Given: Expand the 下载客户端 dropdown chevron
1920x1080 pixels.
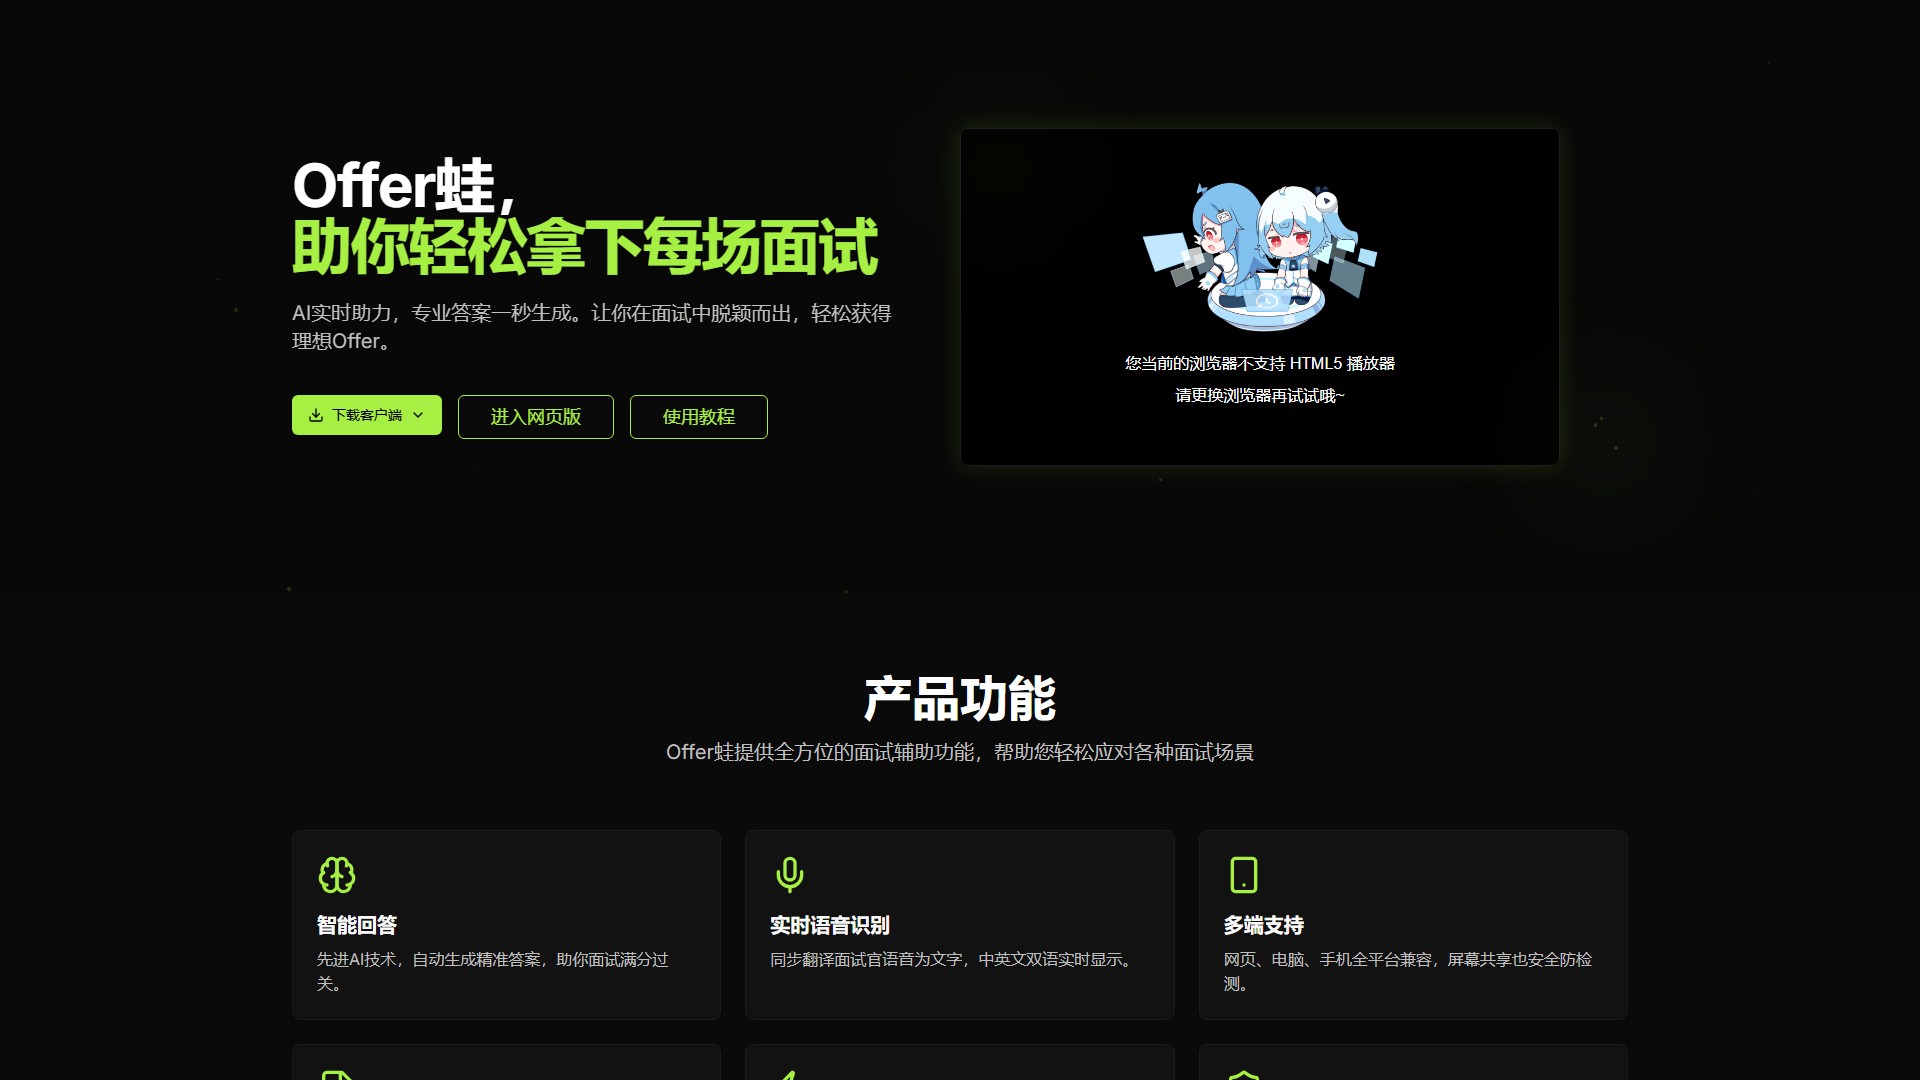Looking at the screenshot, I should [418, 415].
